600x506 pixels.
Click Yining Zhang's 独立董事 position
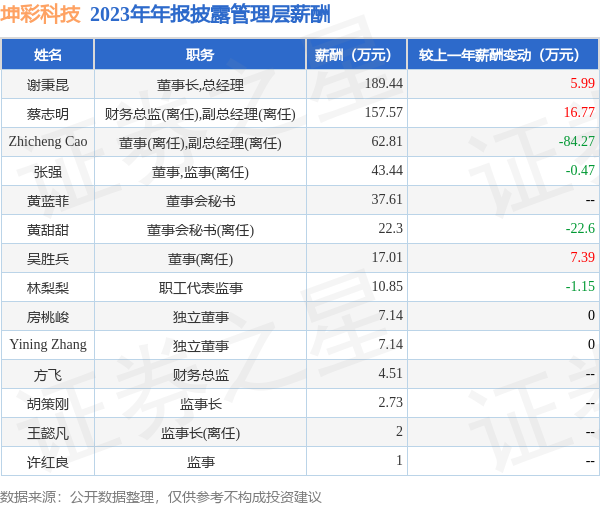[200, 346]
